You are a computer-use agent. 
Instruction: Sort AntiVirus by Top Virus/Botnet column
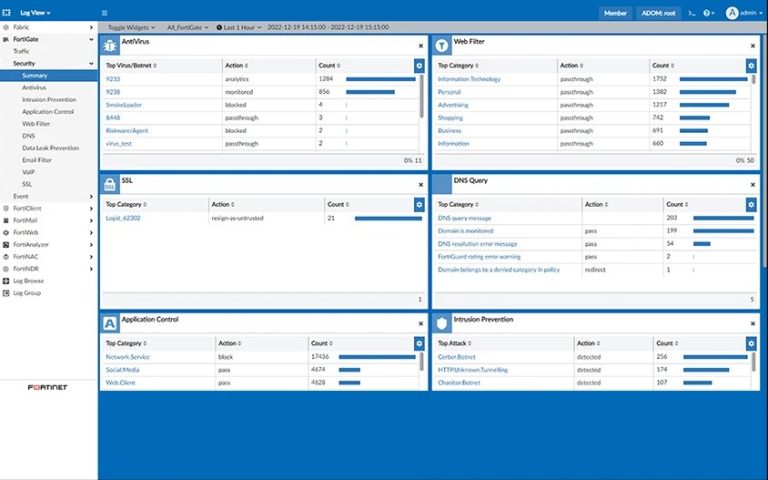(x=131, y=66)
